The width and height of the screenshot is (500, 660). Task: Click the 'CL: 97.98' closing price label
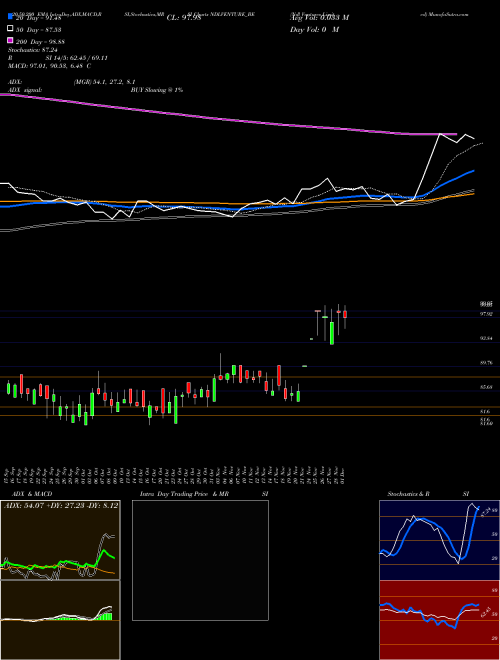[x=184, y=18]
